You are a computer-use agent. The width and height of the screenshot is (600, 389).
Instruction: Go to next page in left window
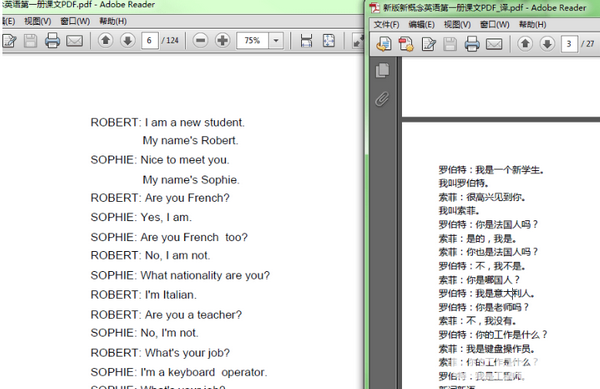[127, 40]
